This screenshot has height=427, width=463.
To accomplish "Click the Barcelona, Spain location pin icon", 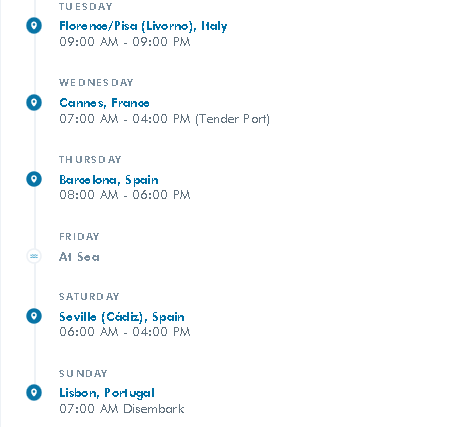I will (x=34, y=179).
